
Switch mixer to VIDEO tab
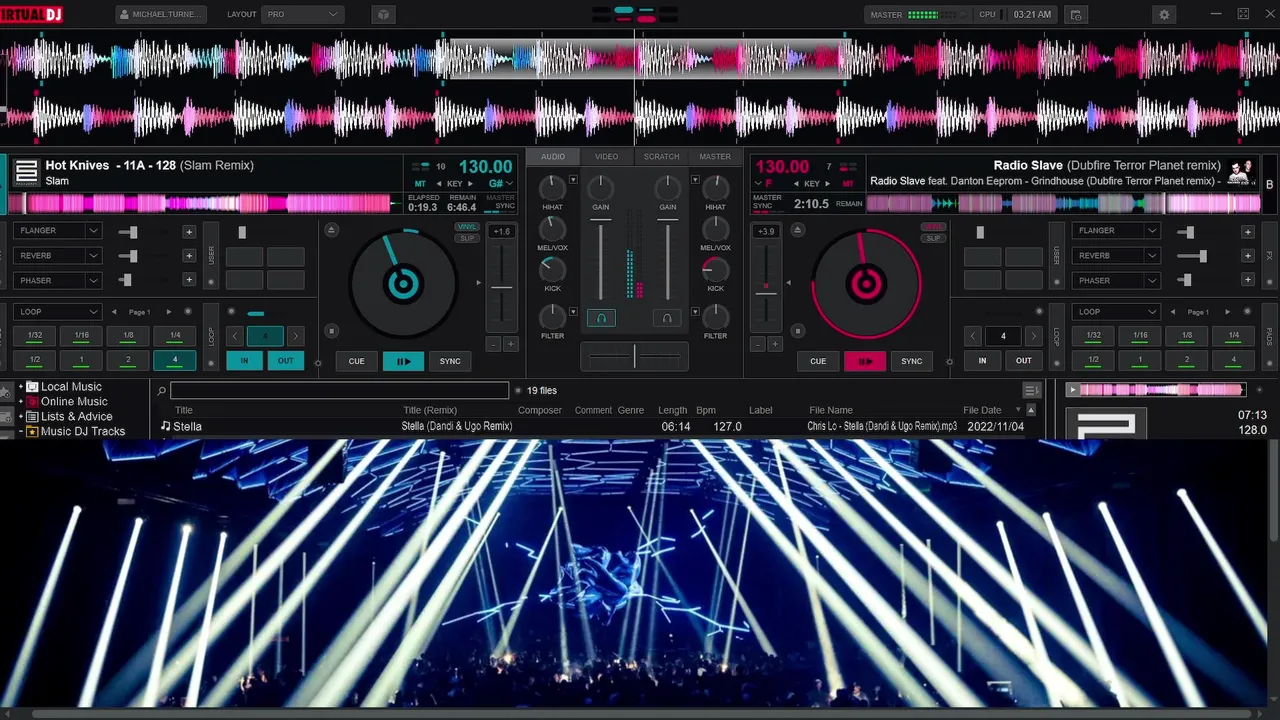(x=606, y=157)
